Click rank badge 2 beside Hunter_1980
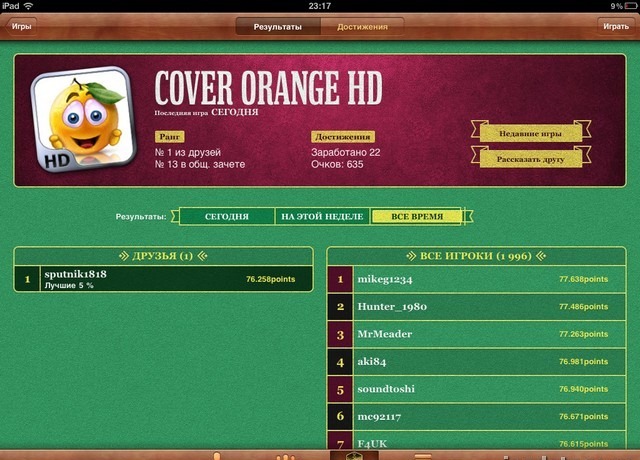The image size is (640, 460). pos(340,307)
